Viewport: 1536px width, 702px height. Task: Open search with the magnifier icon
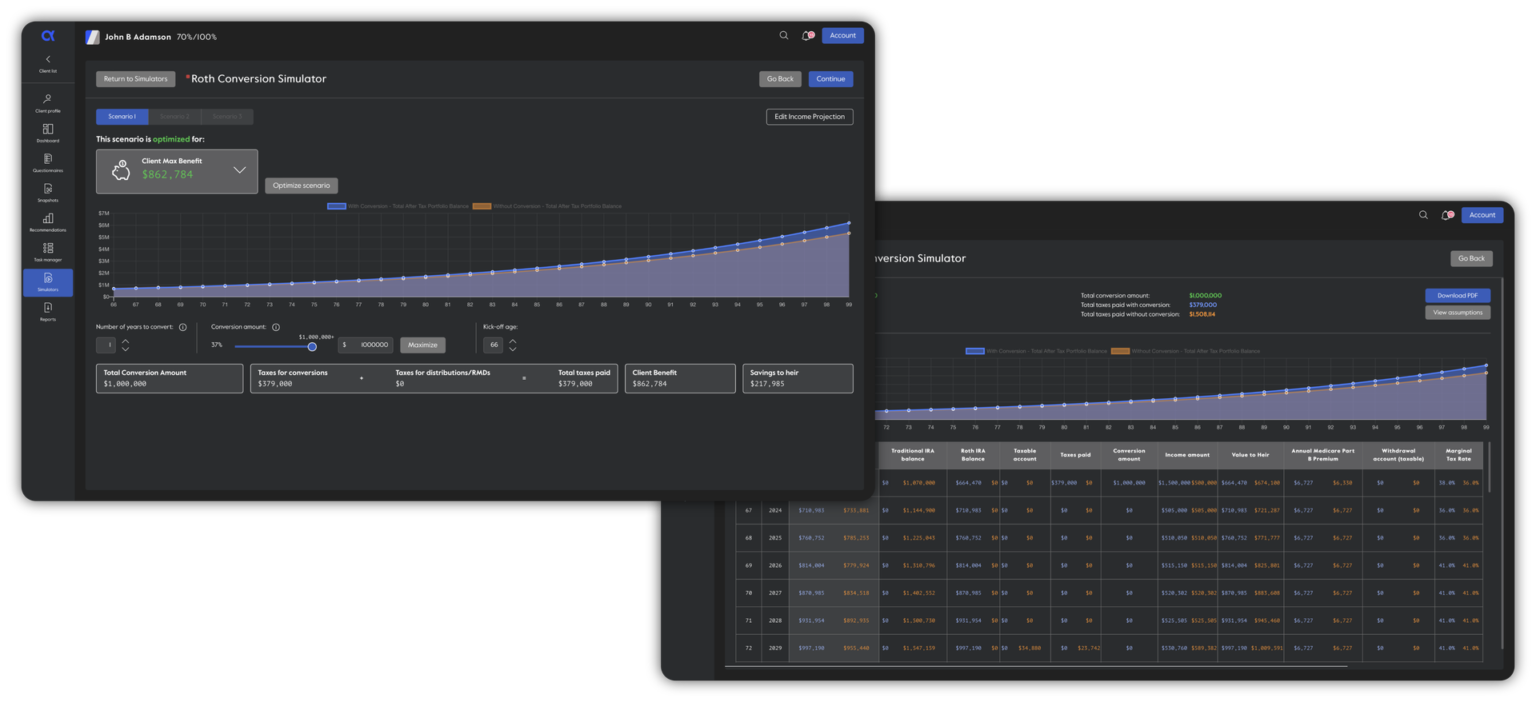783,35
